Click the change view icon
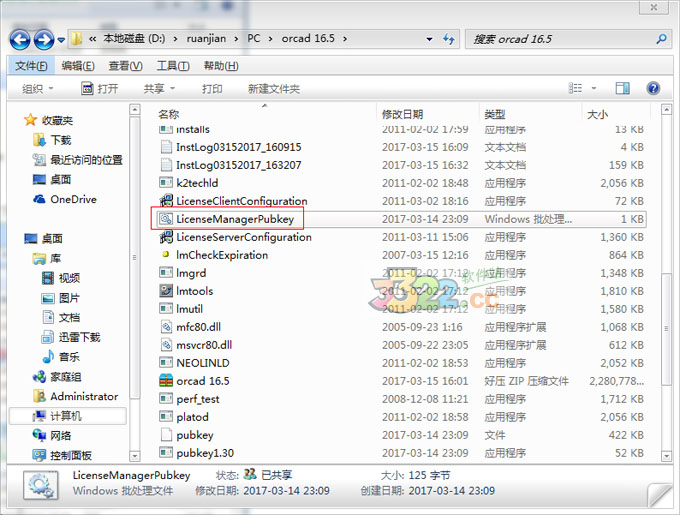The width and height of the screenshot is (680, 515). (x=575, y=88)
